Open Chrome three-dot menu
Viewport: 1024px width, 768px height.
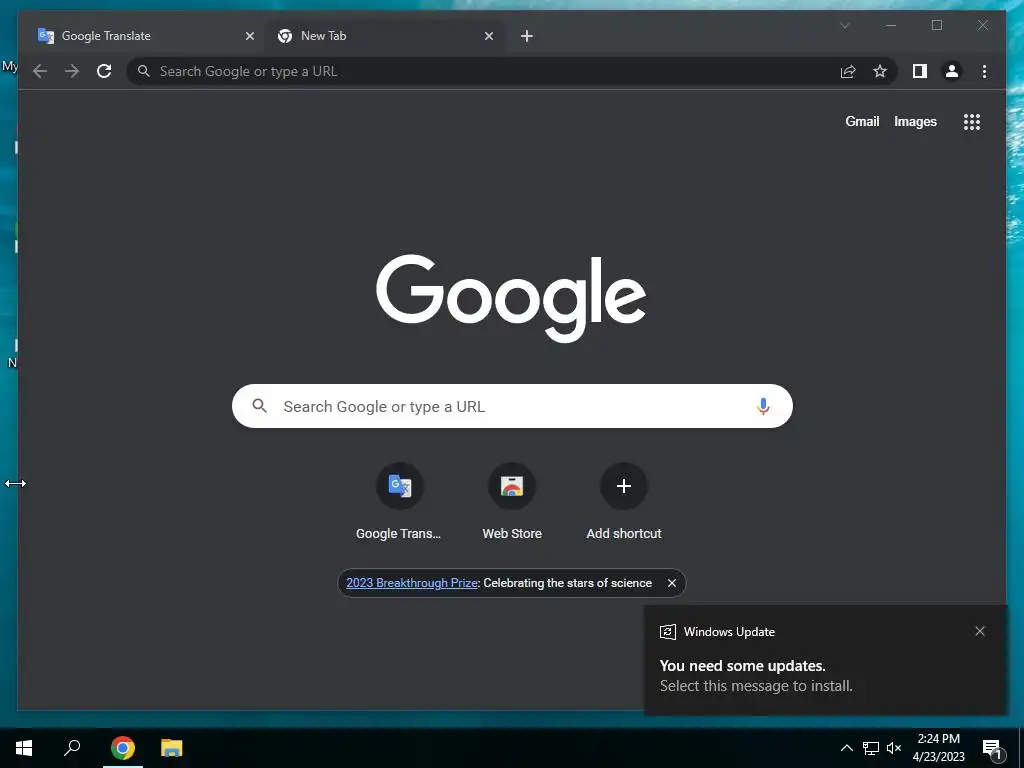pyautogui.click(x=984, y=71)
